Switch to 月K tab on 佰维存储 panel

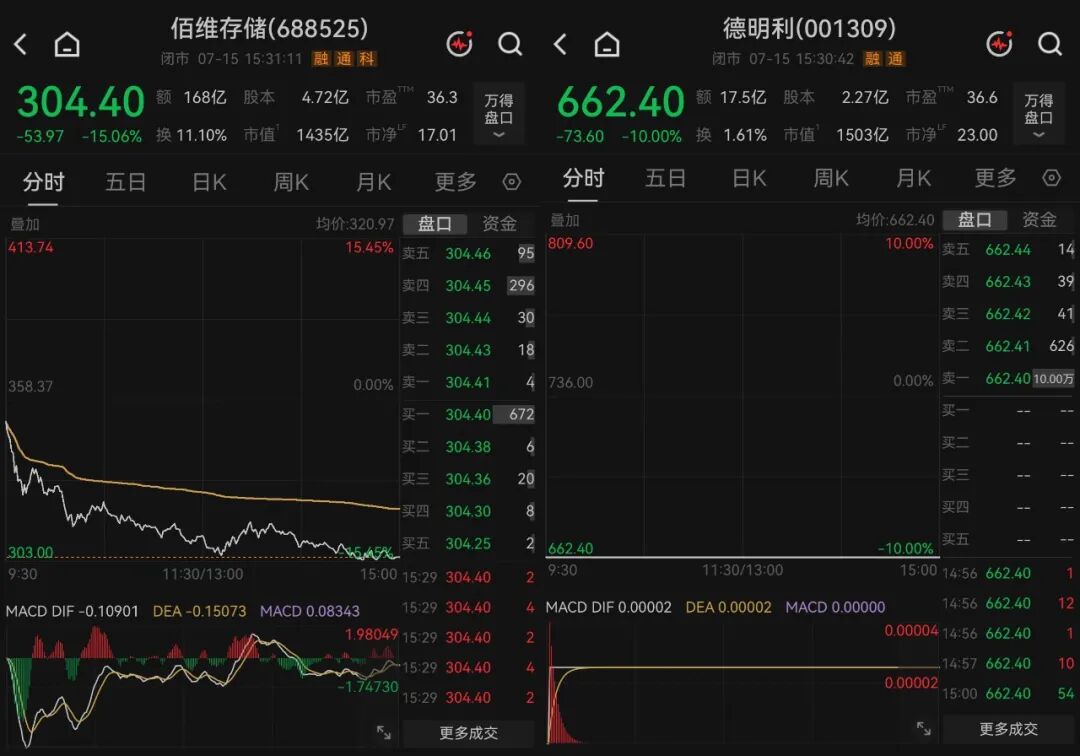pos(373,182)
